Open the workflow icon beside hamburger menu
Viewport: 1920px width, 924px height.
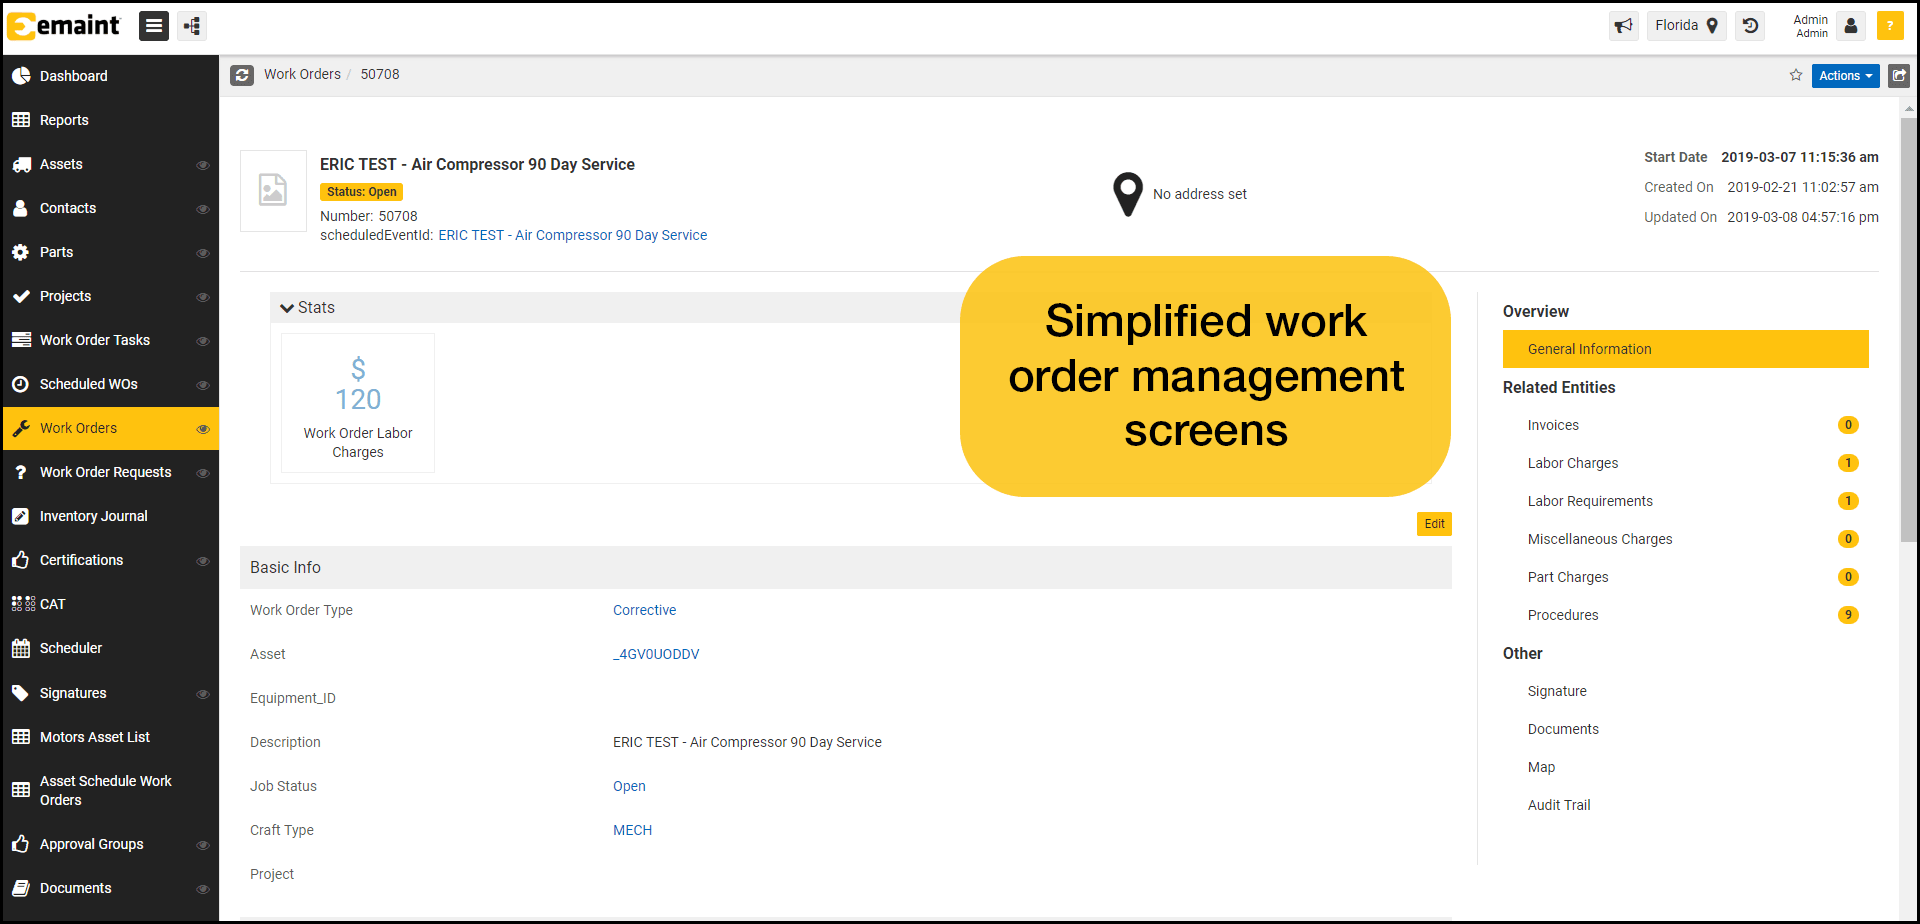[192, 25]
